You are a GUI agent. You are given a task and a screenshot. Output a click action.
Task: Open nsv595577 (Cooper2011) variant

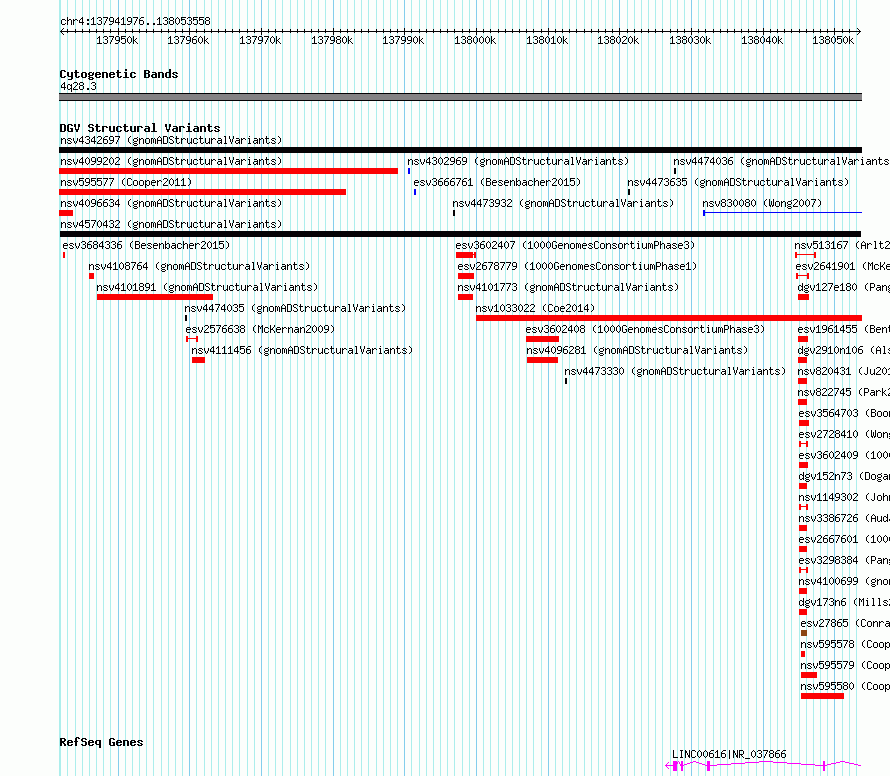pos(126,182)
